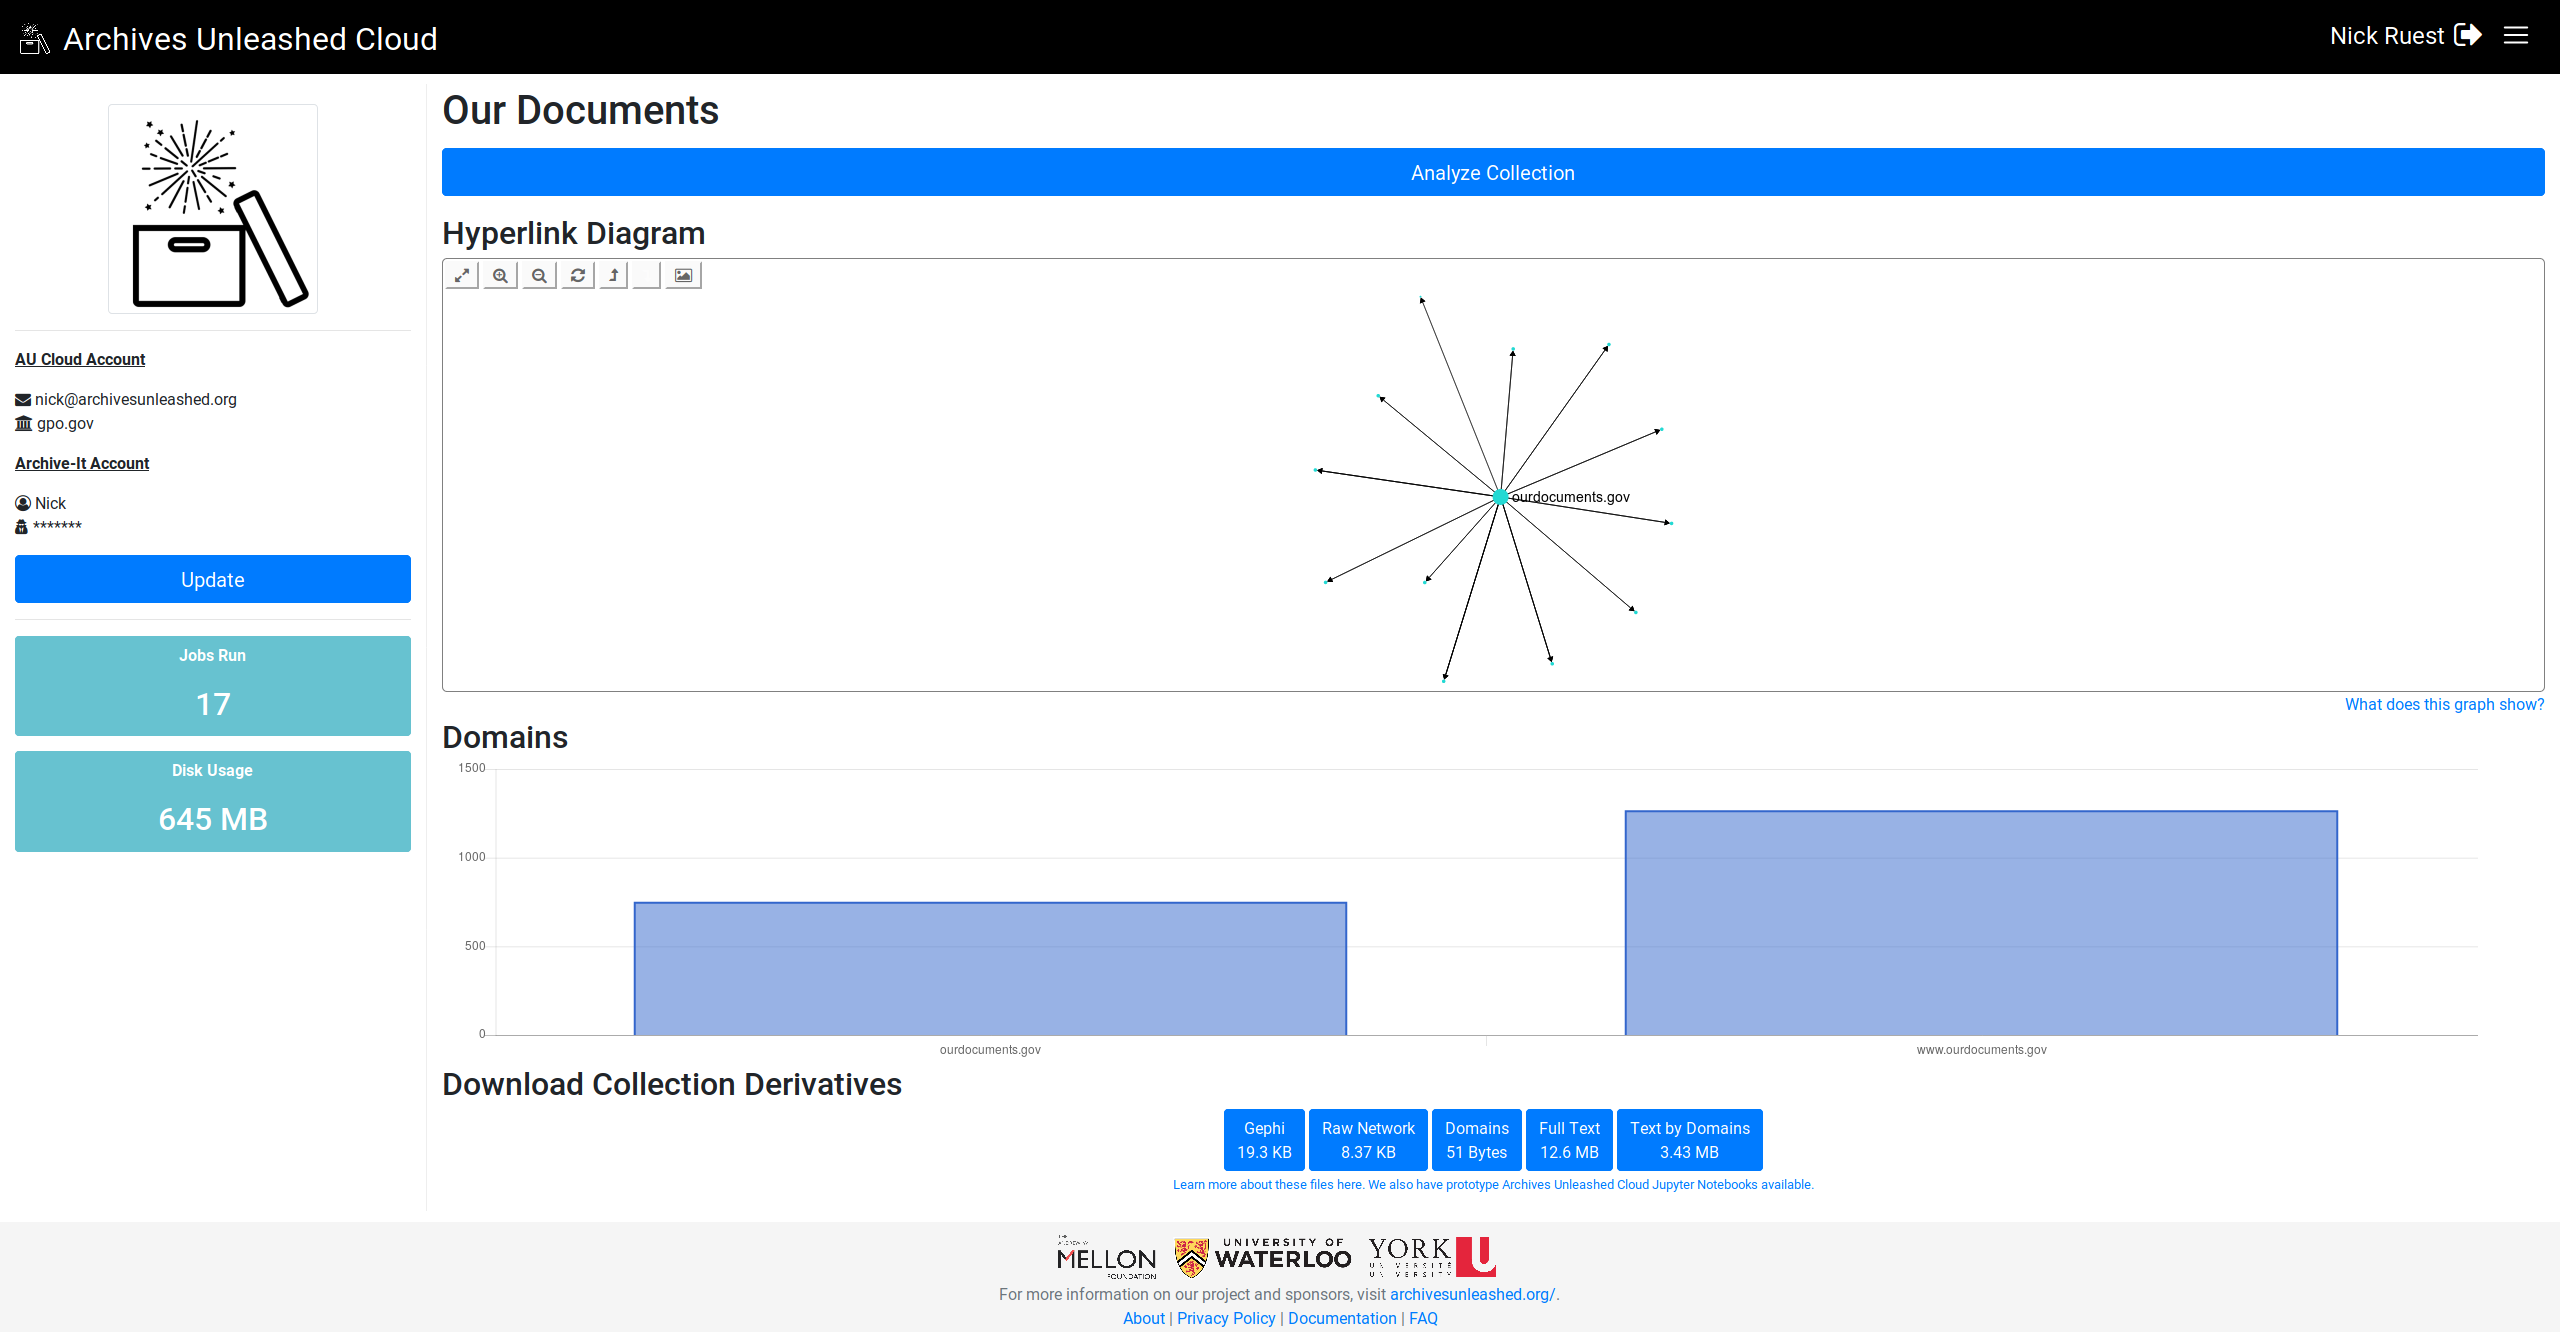The width and height of the screenshot is (2560, 1332).
Task: Click the Update button in sidebar
Action: pyautogui.click(x=213, y=579)
